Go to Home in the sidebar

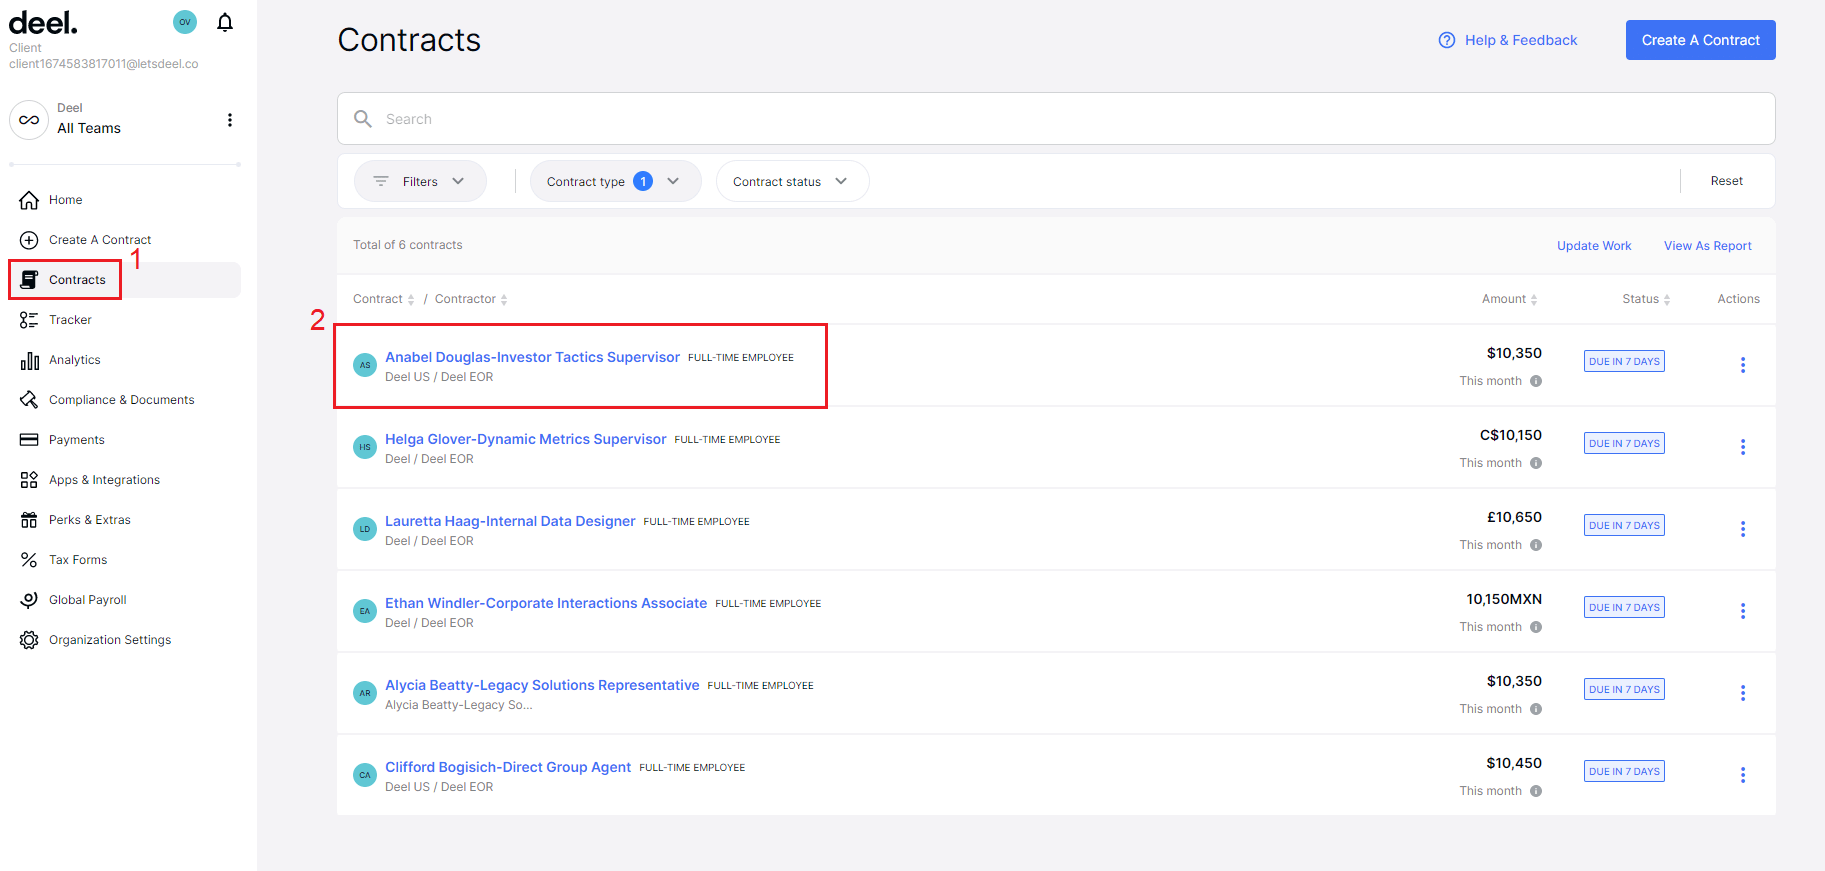click(66, 200)
